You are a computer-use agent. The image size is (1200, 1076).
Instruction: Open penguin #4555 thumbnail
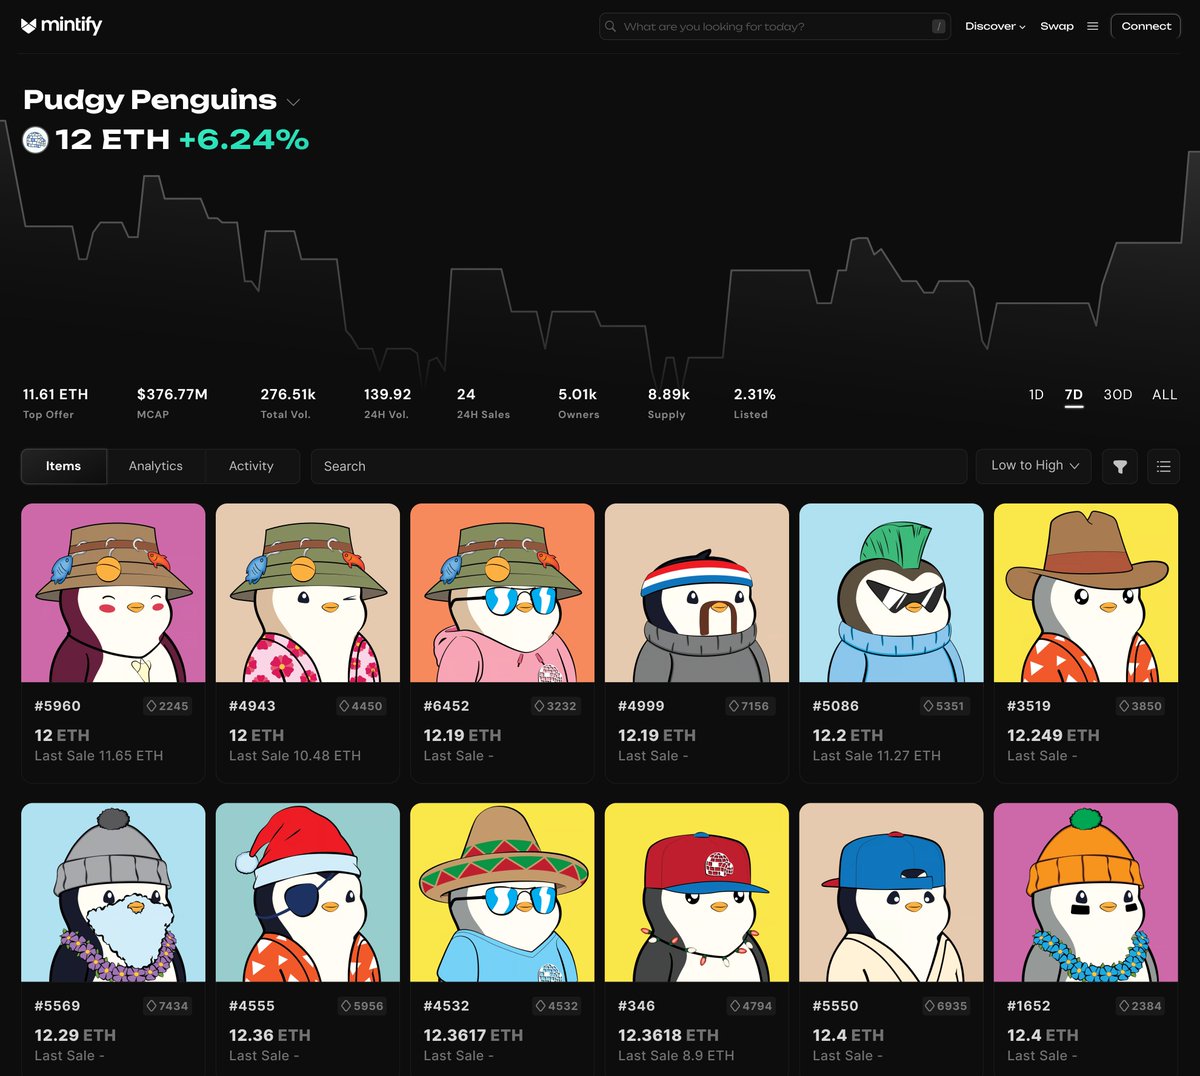pos(308,893)
